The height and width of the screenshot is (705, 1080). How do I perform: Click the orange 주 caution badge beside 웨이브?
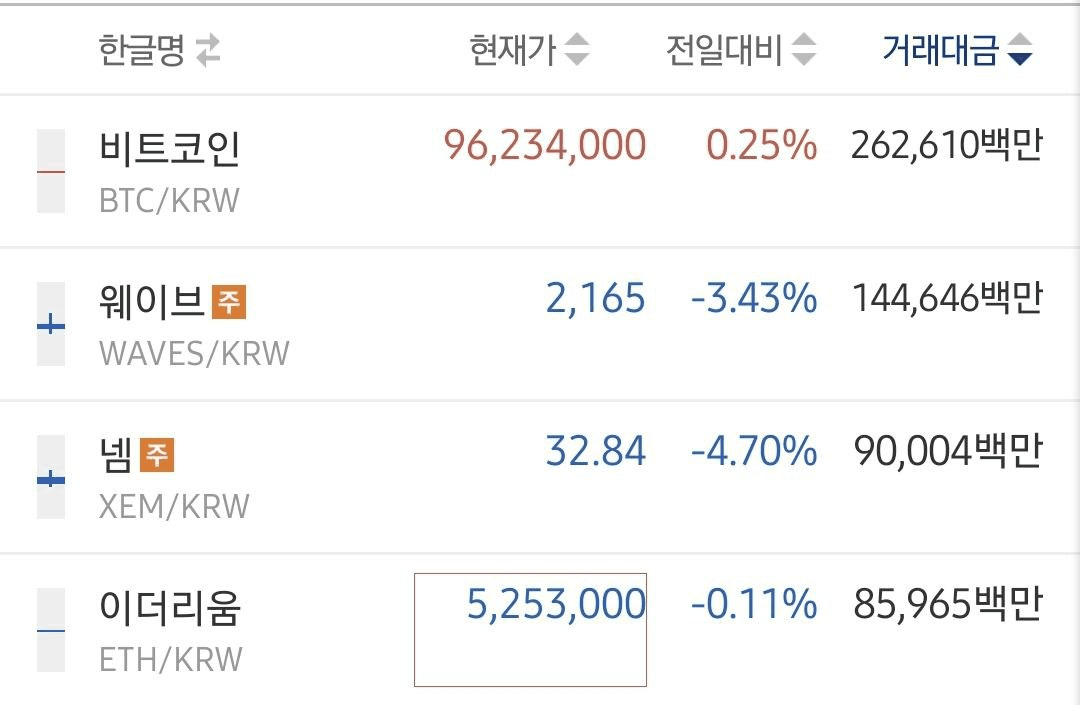point(229,302)
